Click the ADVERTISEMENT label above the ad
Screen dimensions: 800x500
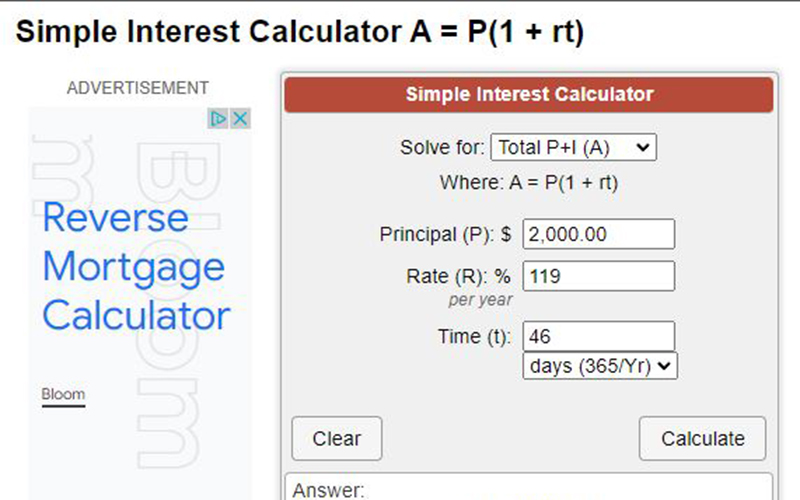coord(138,88)
